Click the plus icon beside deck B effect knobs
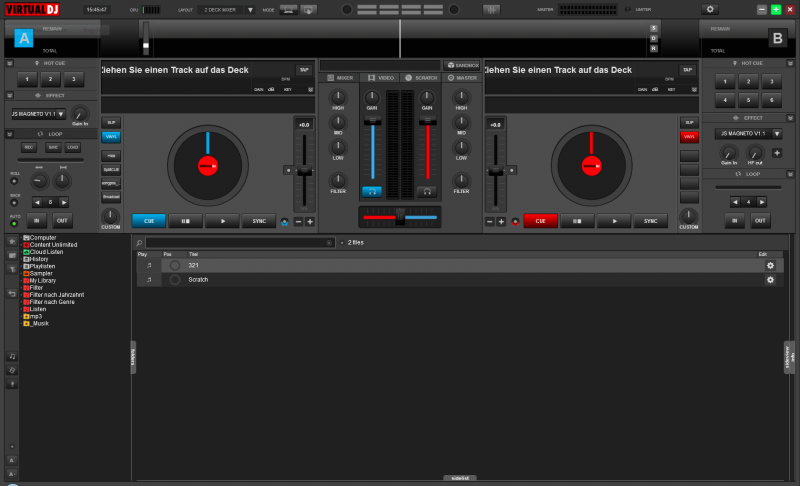The width and height of the screenshot is (800, 486). click(777, 153)
